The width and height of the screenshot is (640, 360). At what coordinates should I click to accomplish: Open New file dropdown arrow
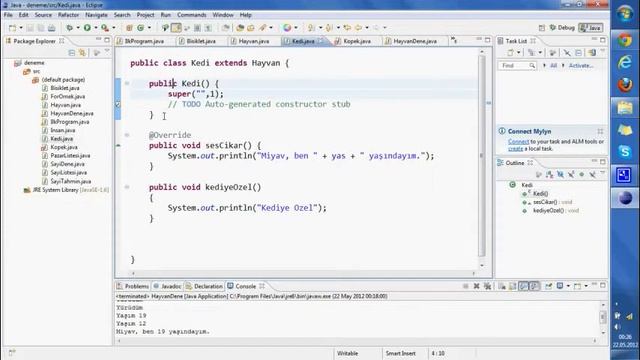click(21, 28)
